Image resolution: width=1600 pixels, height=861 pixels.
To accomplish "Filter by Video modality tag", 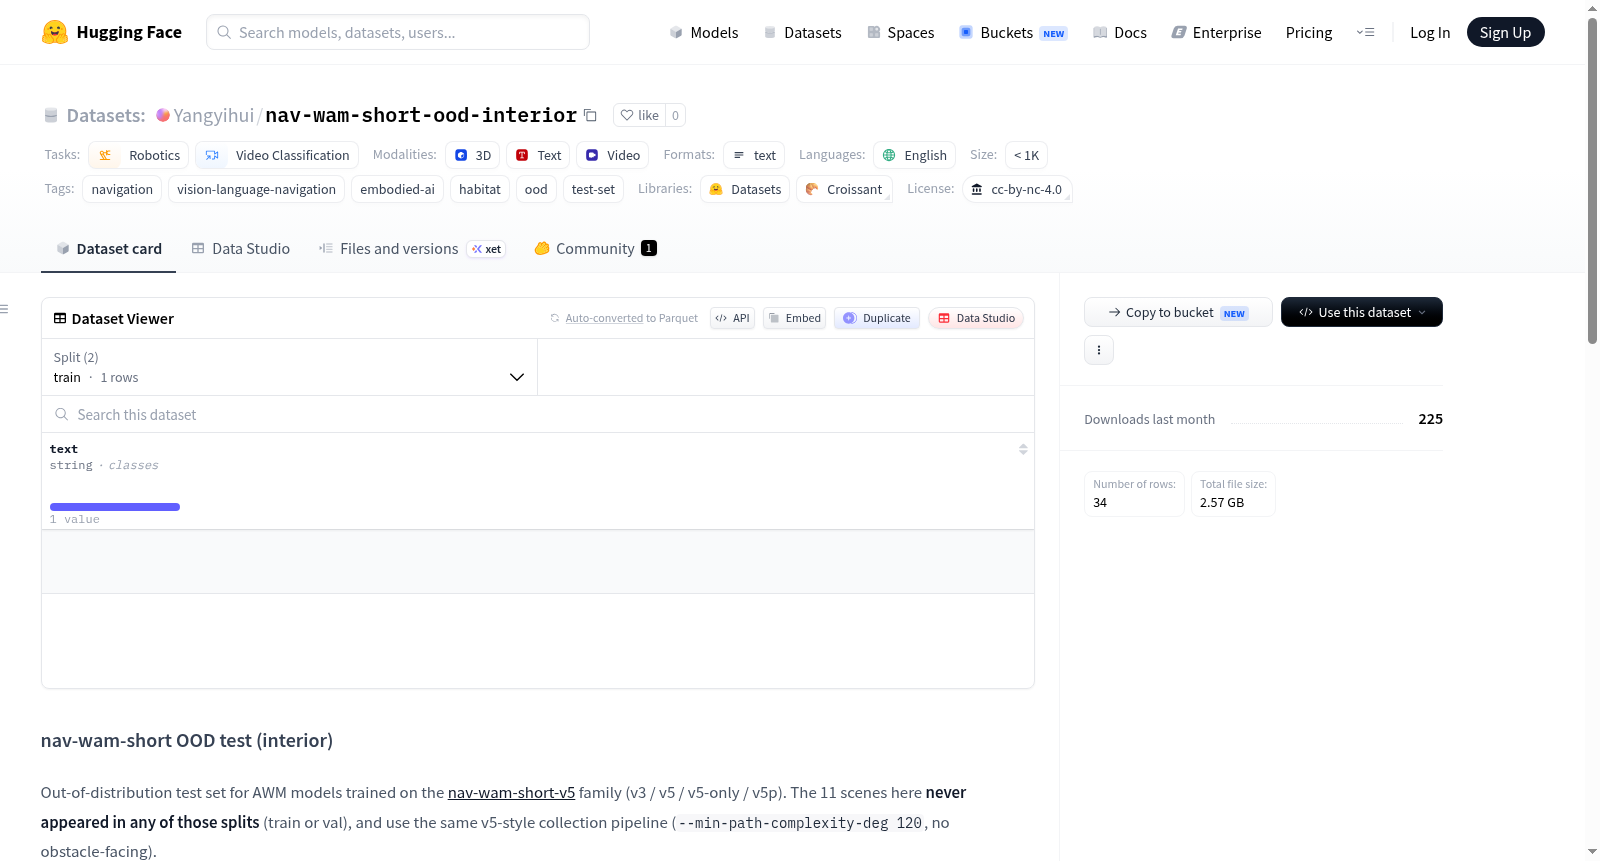I will [613, 155].
